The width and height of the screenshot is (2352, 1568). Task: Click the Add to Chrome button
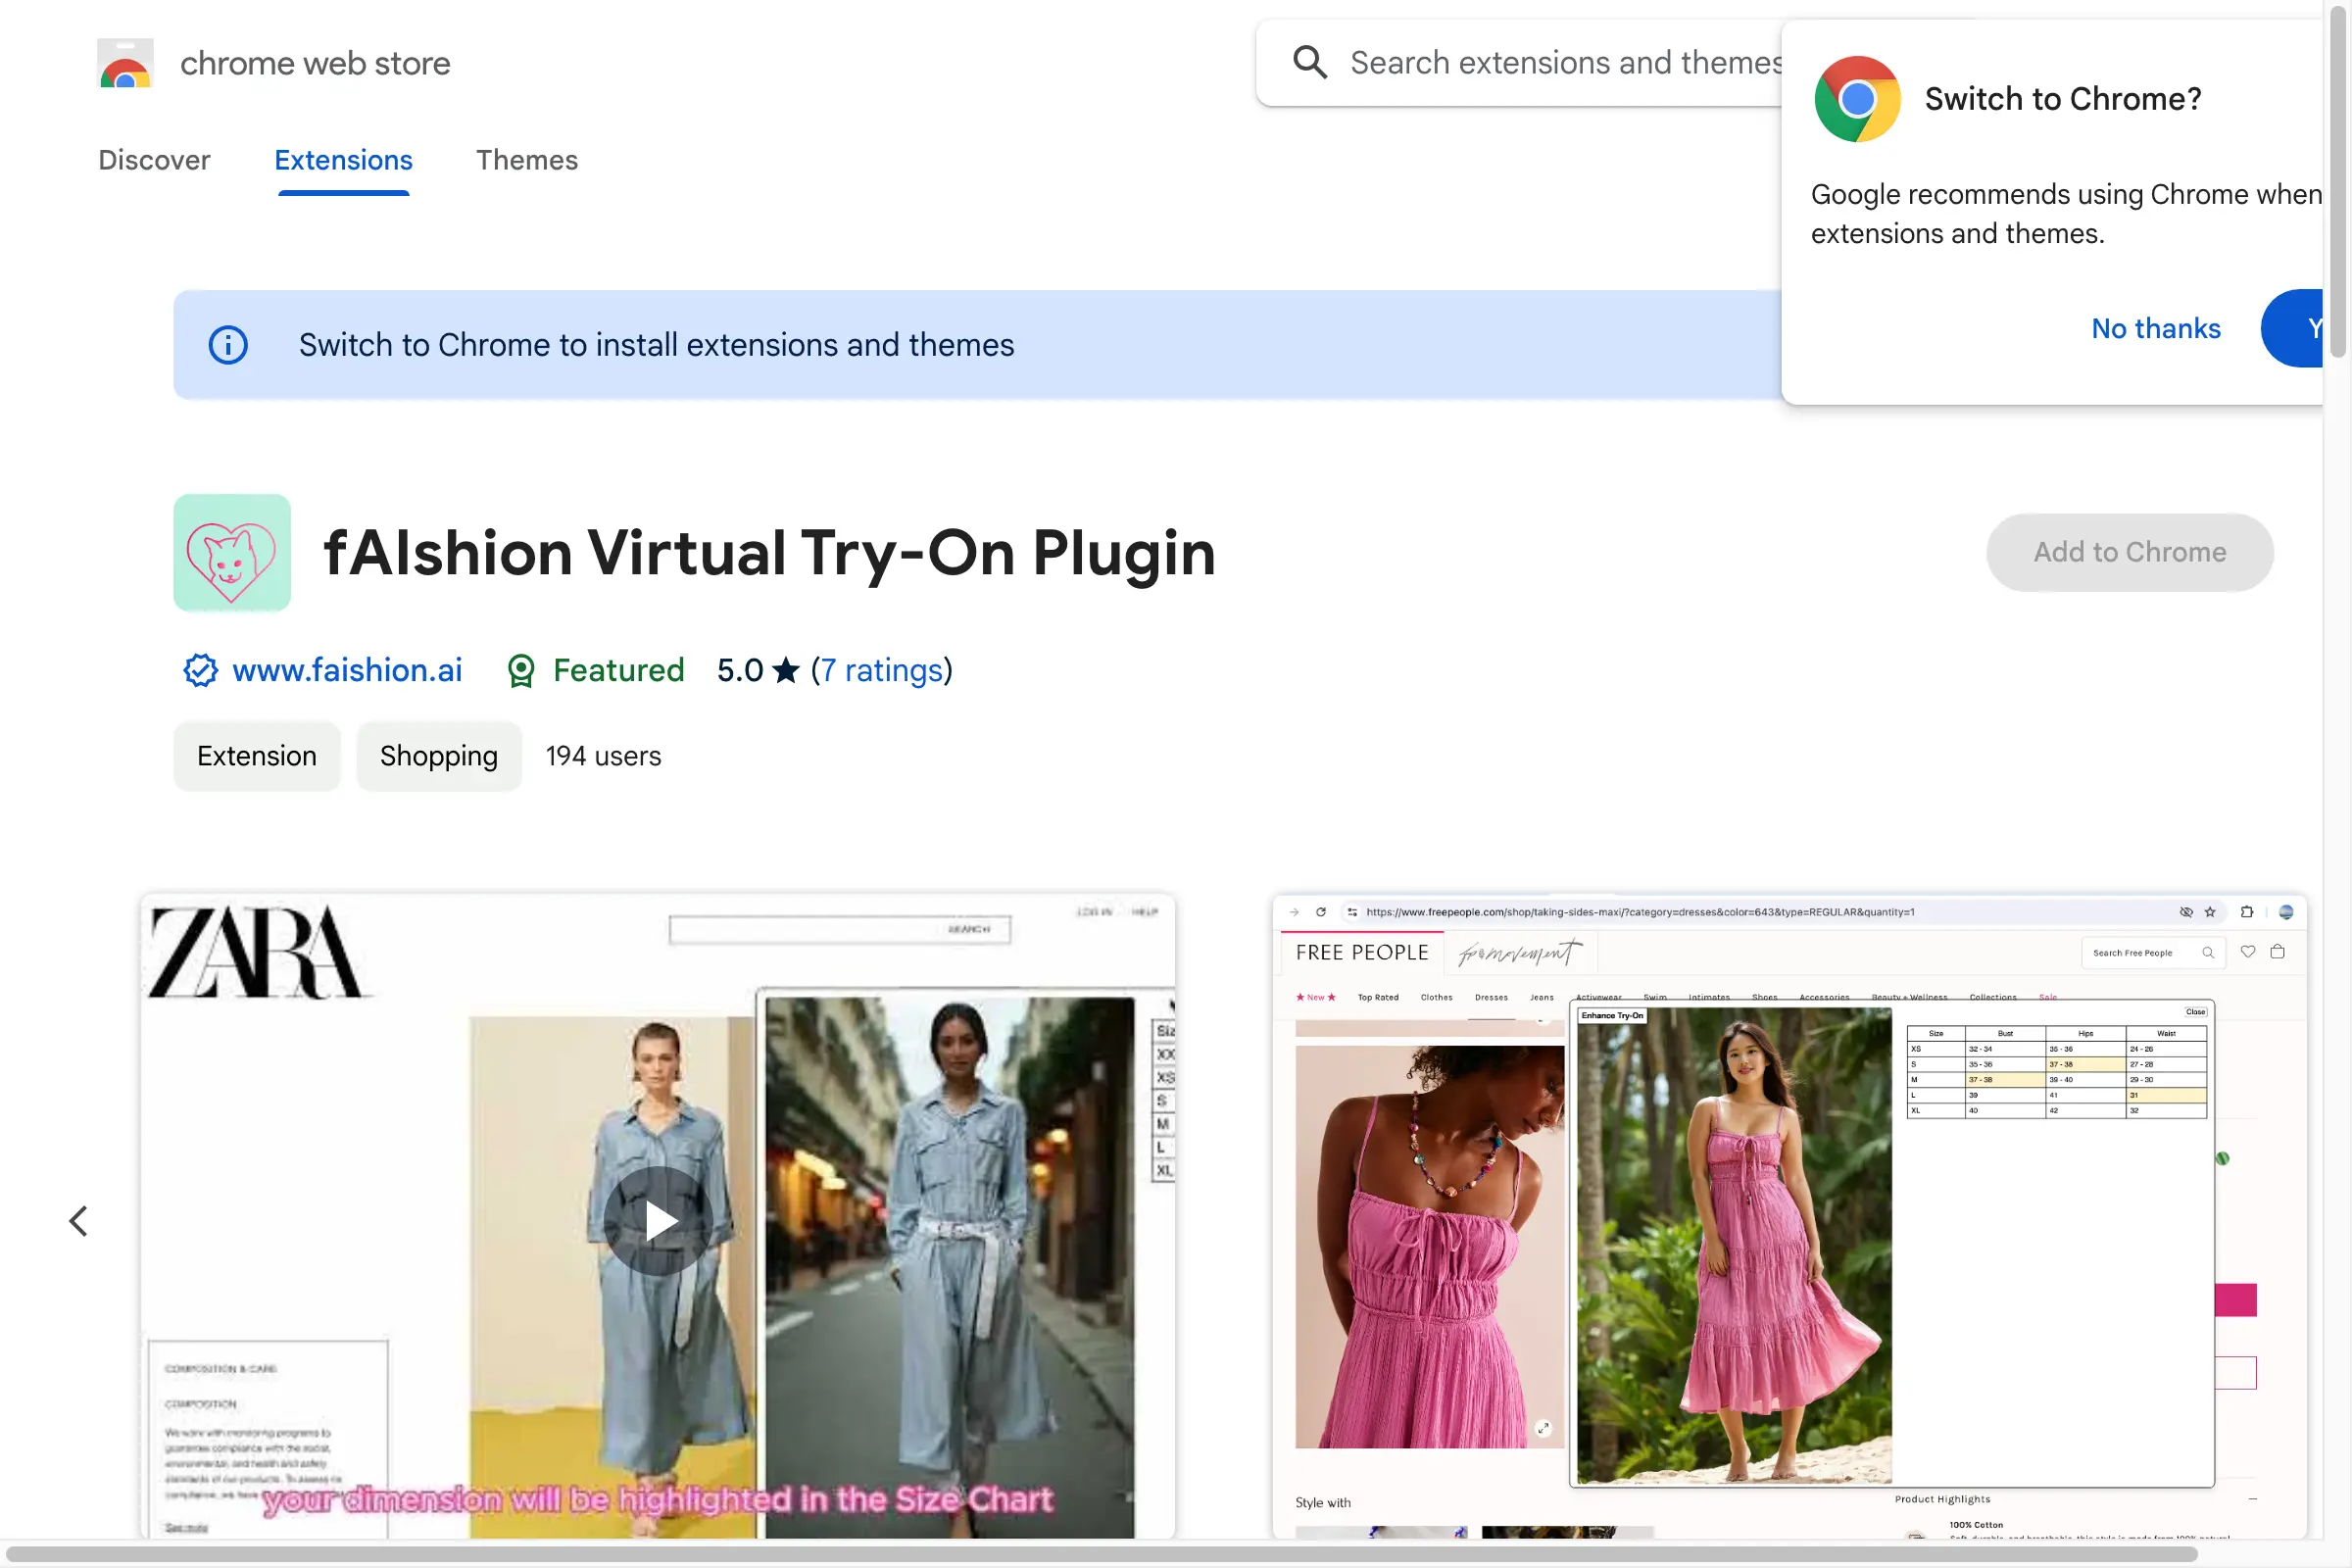point(2129,552)
